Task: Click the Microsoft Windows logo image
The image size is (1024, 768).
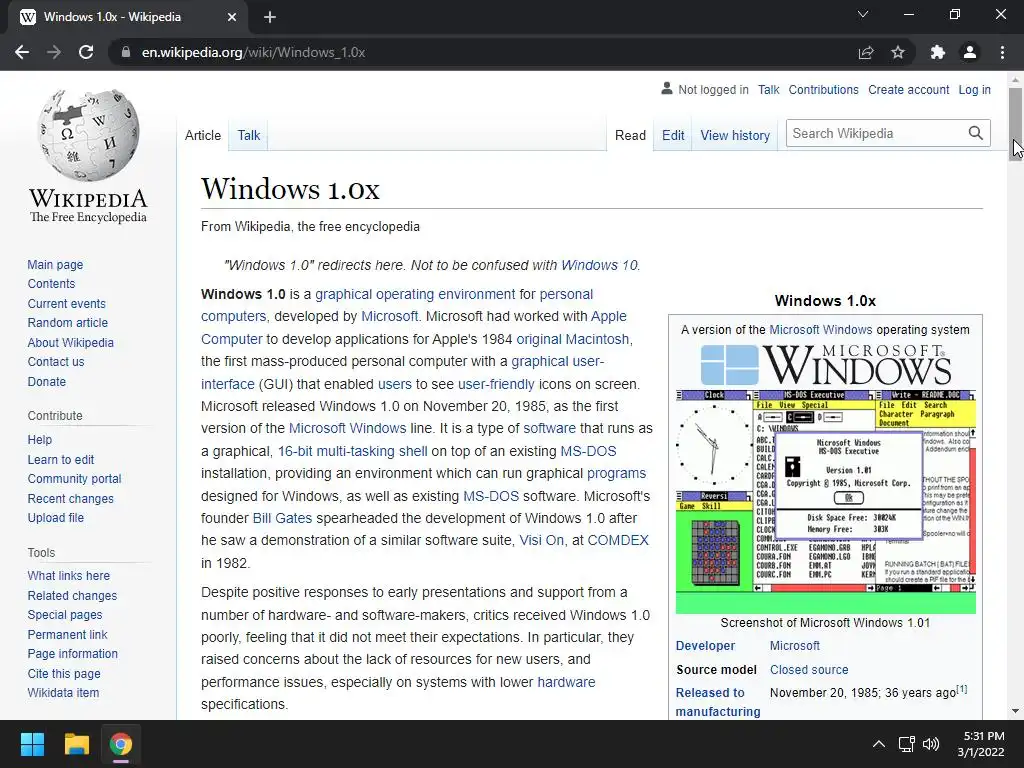Action: click(825, 365)
